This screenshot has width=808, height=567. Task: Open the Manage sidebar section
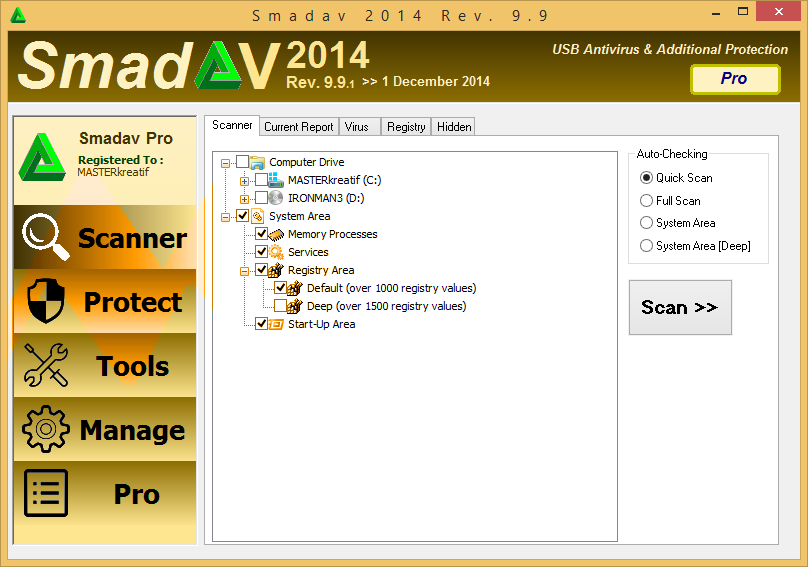click(105, 429)
